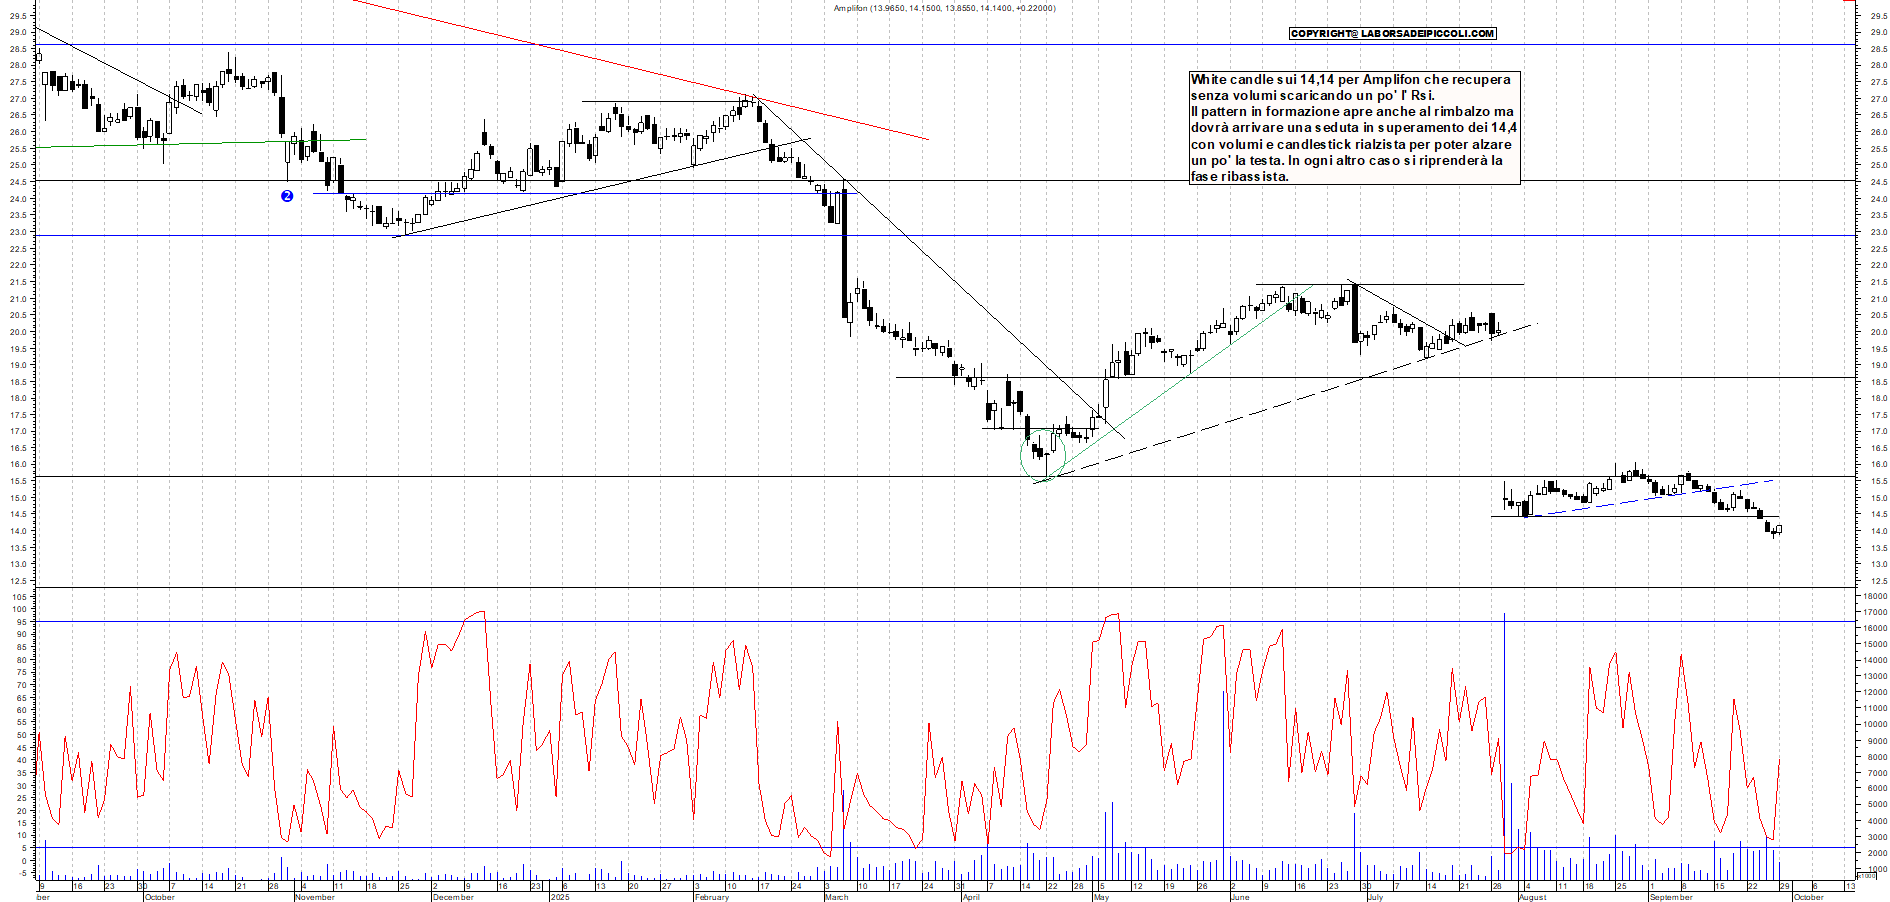1890x902 pixels.
Task: Select the last white candle near 14.14
Action: tap(1779, 530)
